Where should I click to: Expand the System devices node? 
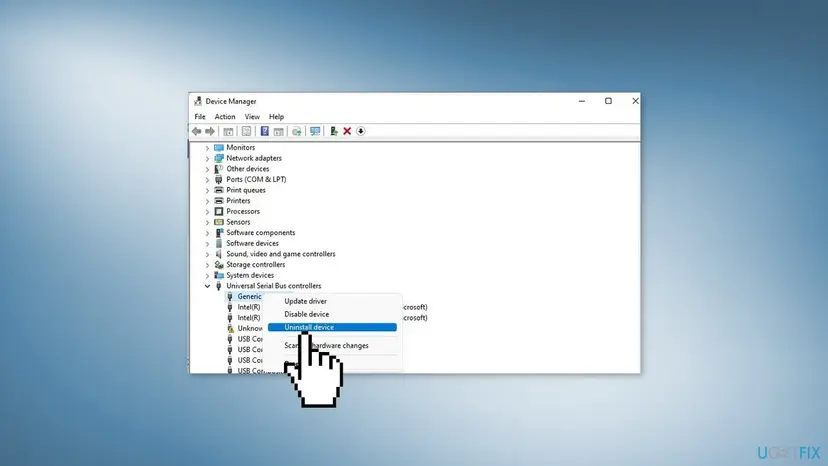[x=208, y=275]
